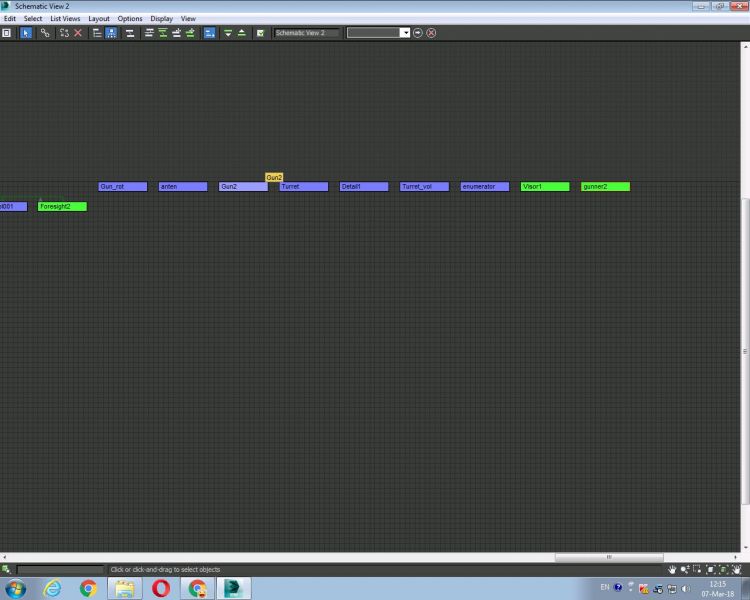Open Opera browser from taskbar
750x600 pixels.
point(161,588)
